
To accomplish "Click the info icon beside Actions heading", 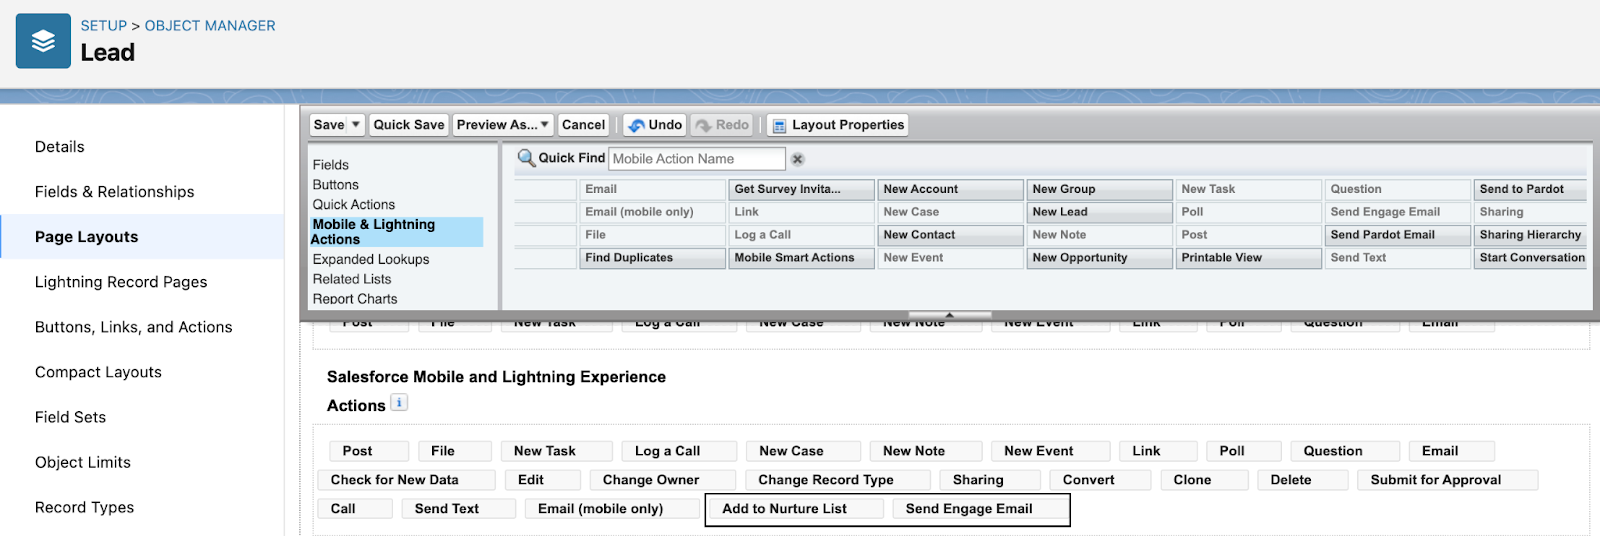I will point(398,403).
